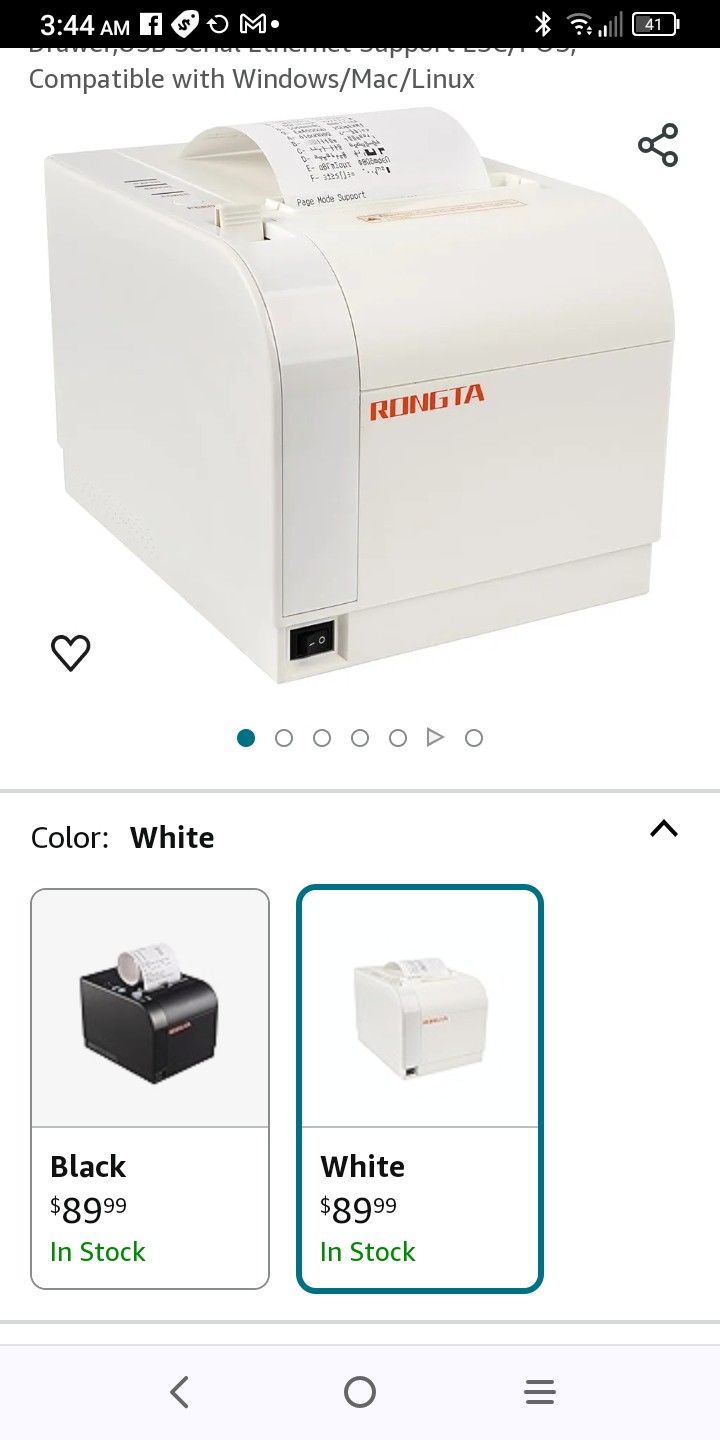Collapse the Color section chevron
720x1440 pixels.
664,829
